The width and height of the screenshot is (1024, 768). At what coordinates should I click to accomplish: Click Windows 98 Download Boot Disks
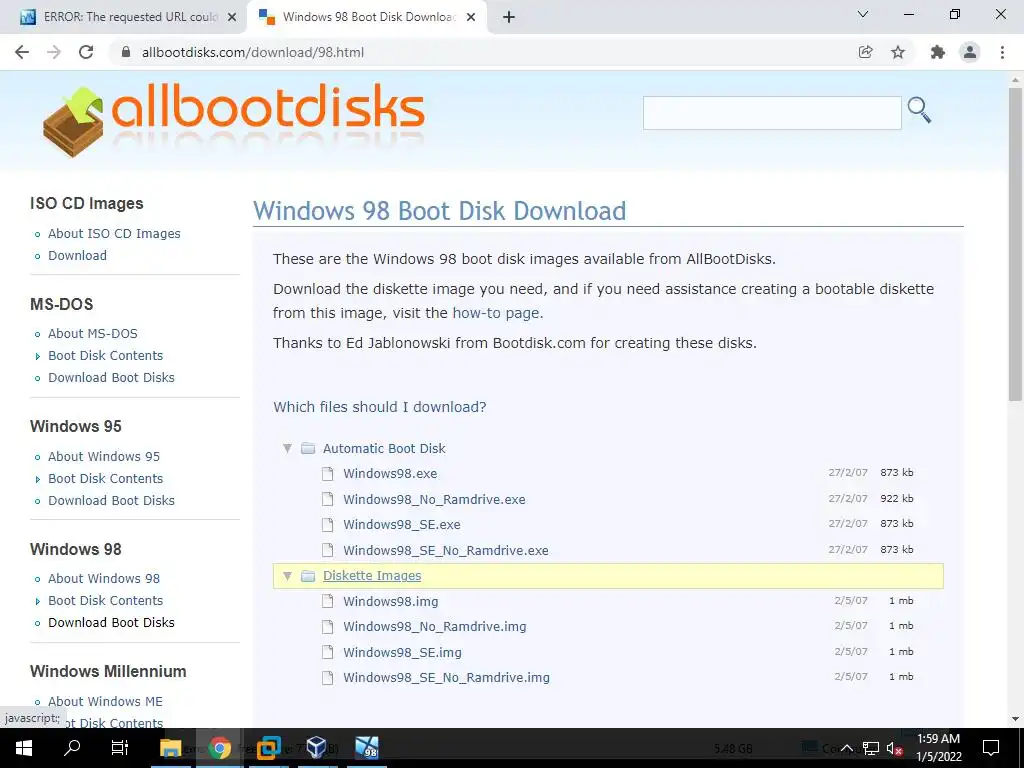click(111, 622)
